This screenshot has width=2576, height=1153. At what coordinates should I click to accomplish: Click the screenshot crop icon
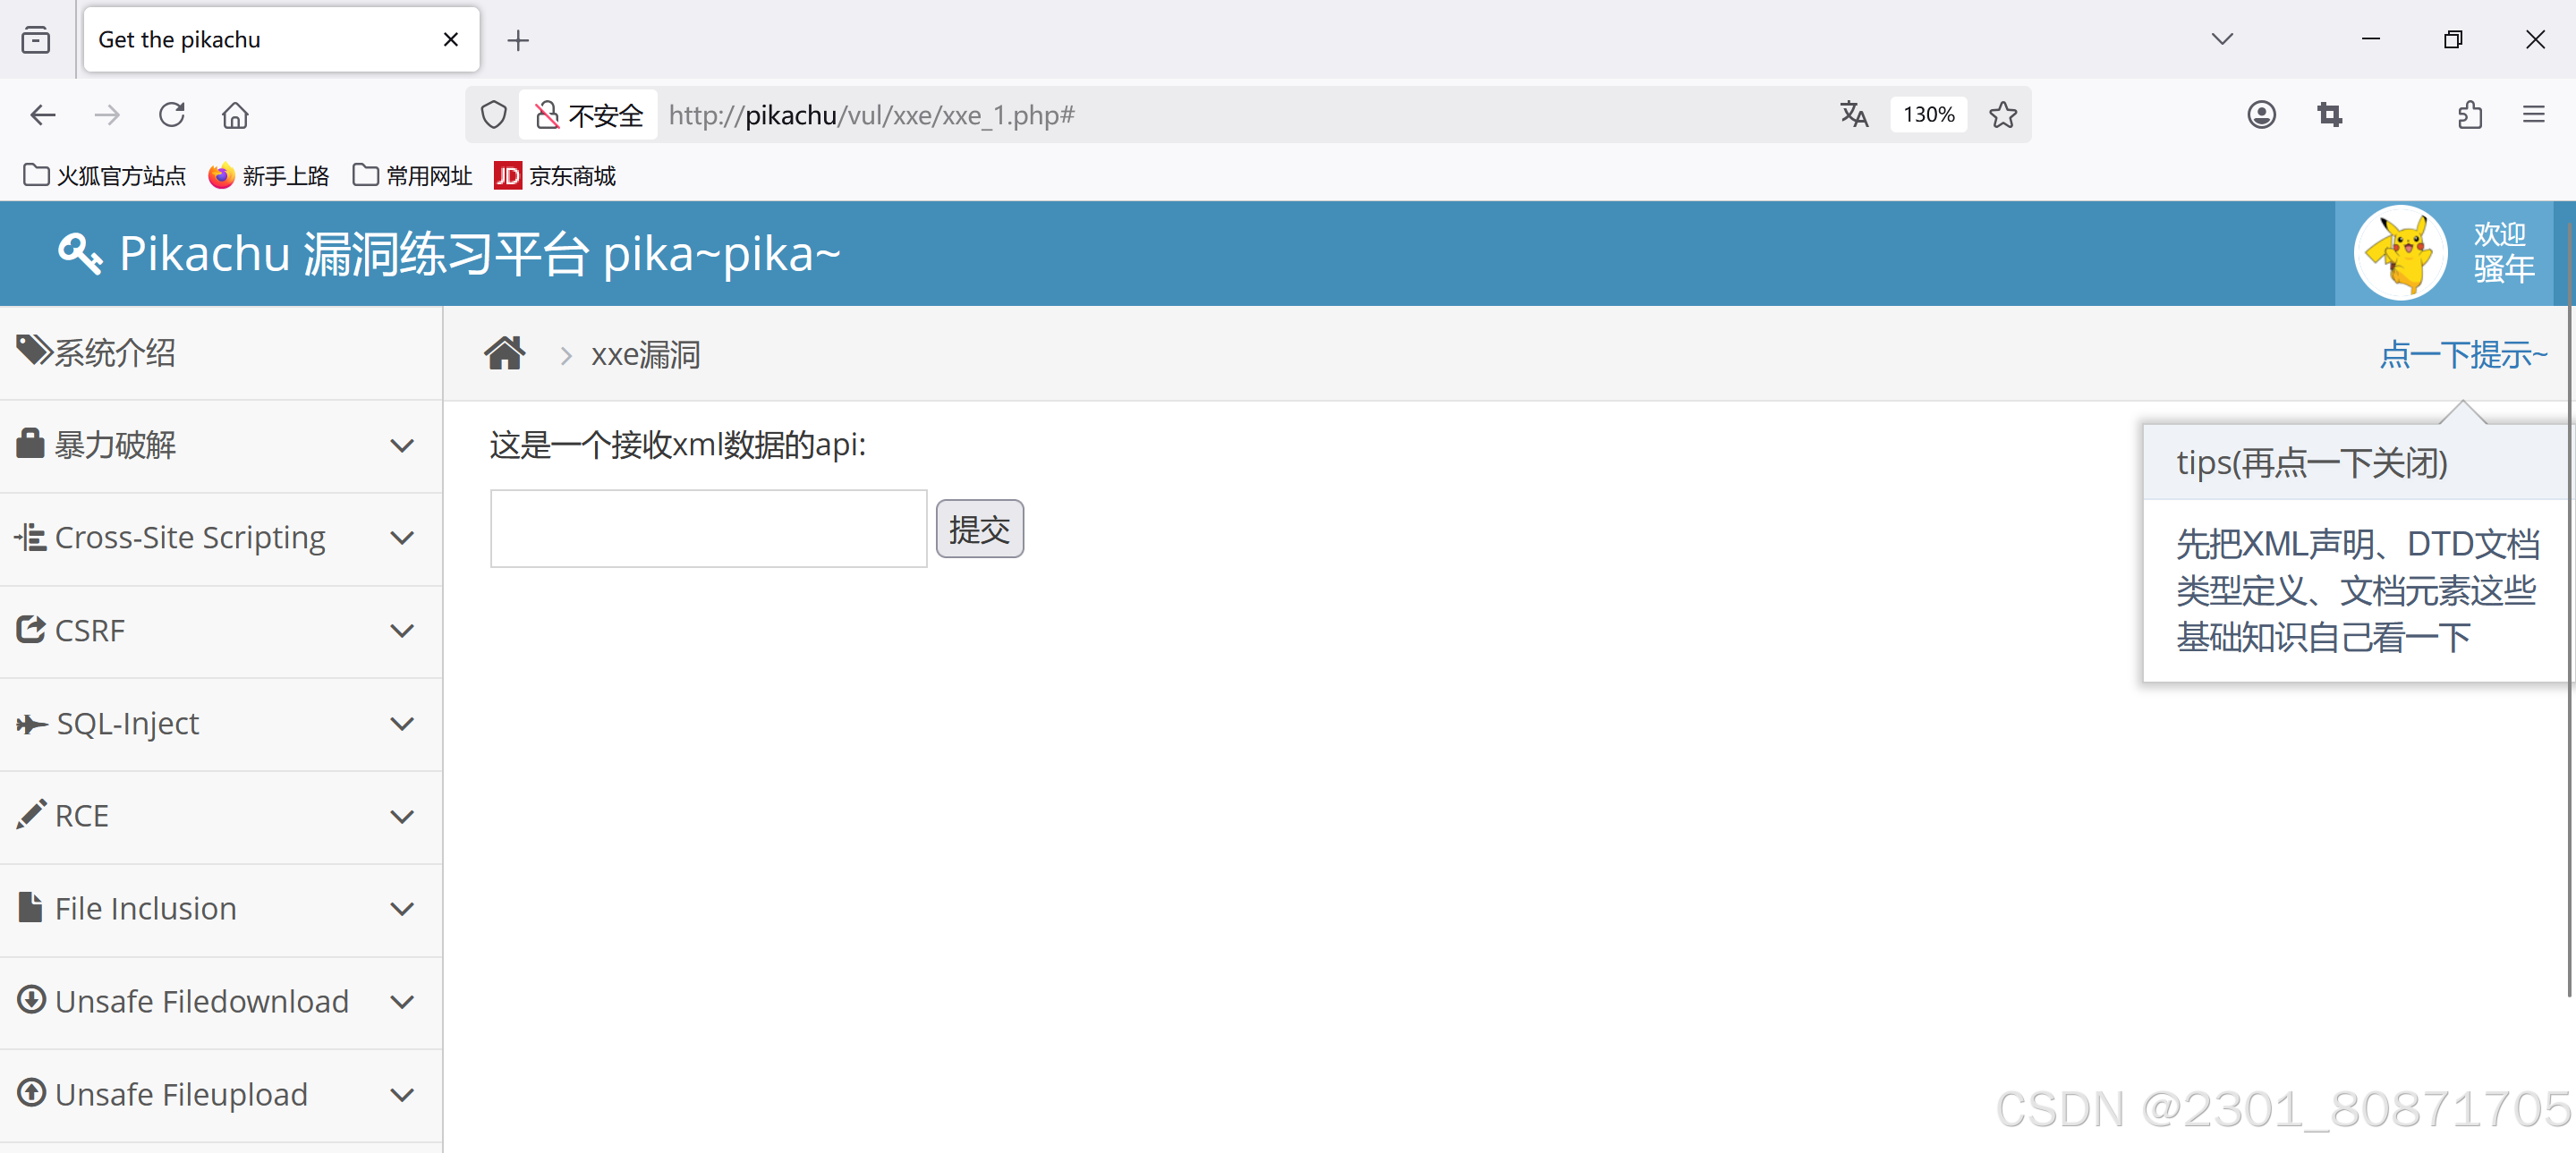2329,115
